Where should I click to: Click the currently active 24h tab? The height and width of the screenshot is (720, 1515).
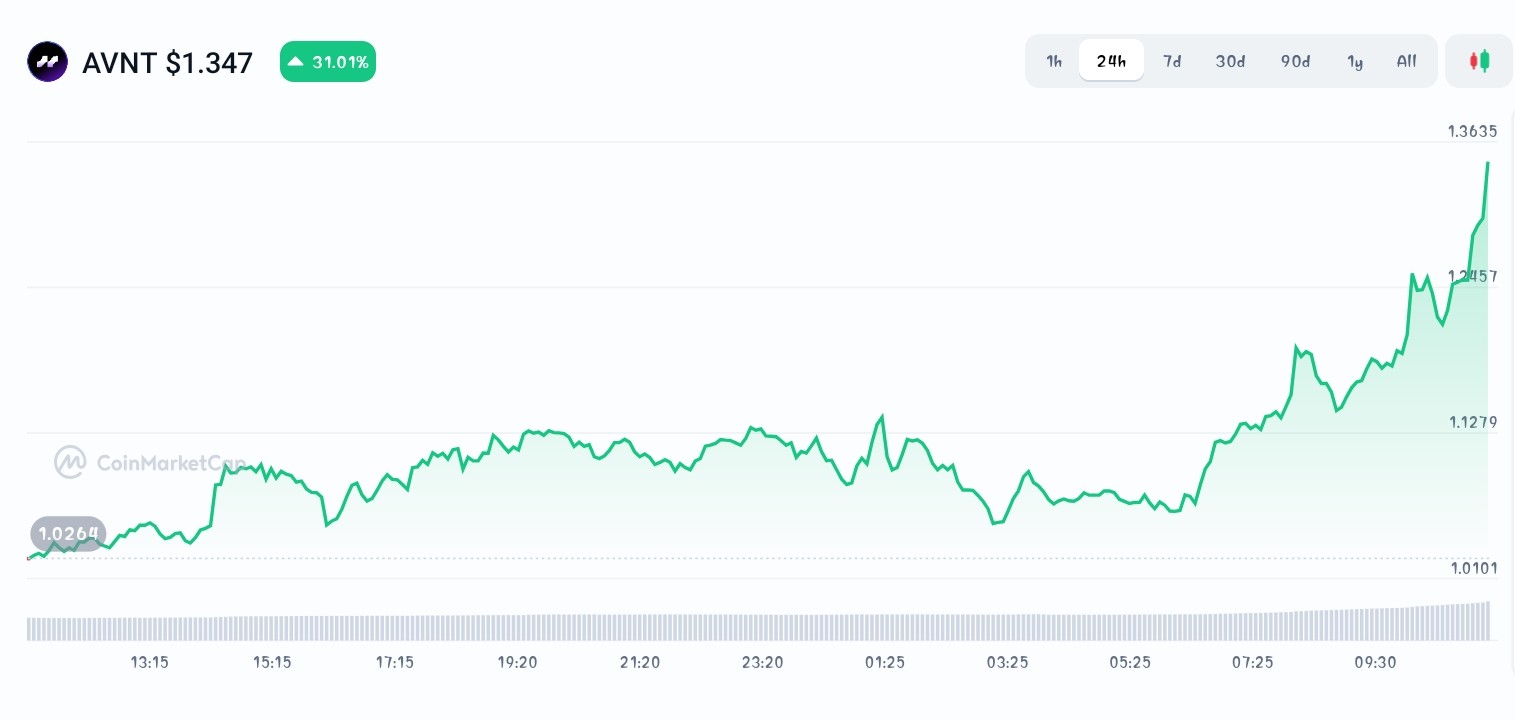(1111, 61)
